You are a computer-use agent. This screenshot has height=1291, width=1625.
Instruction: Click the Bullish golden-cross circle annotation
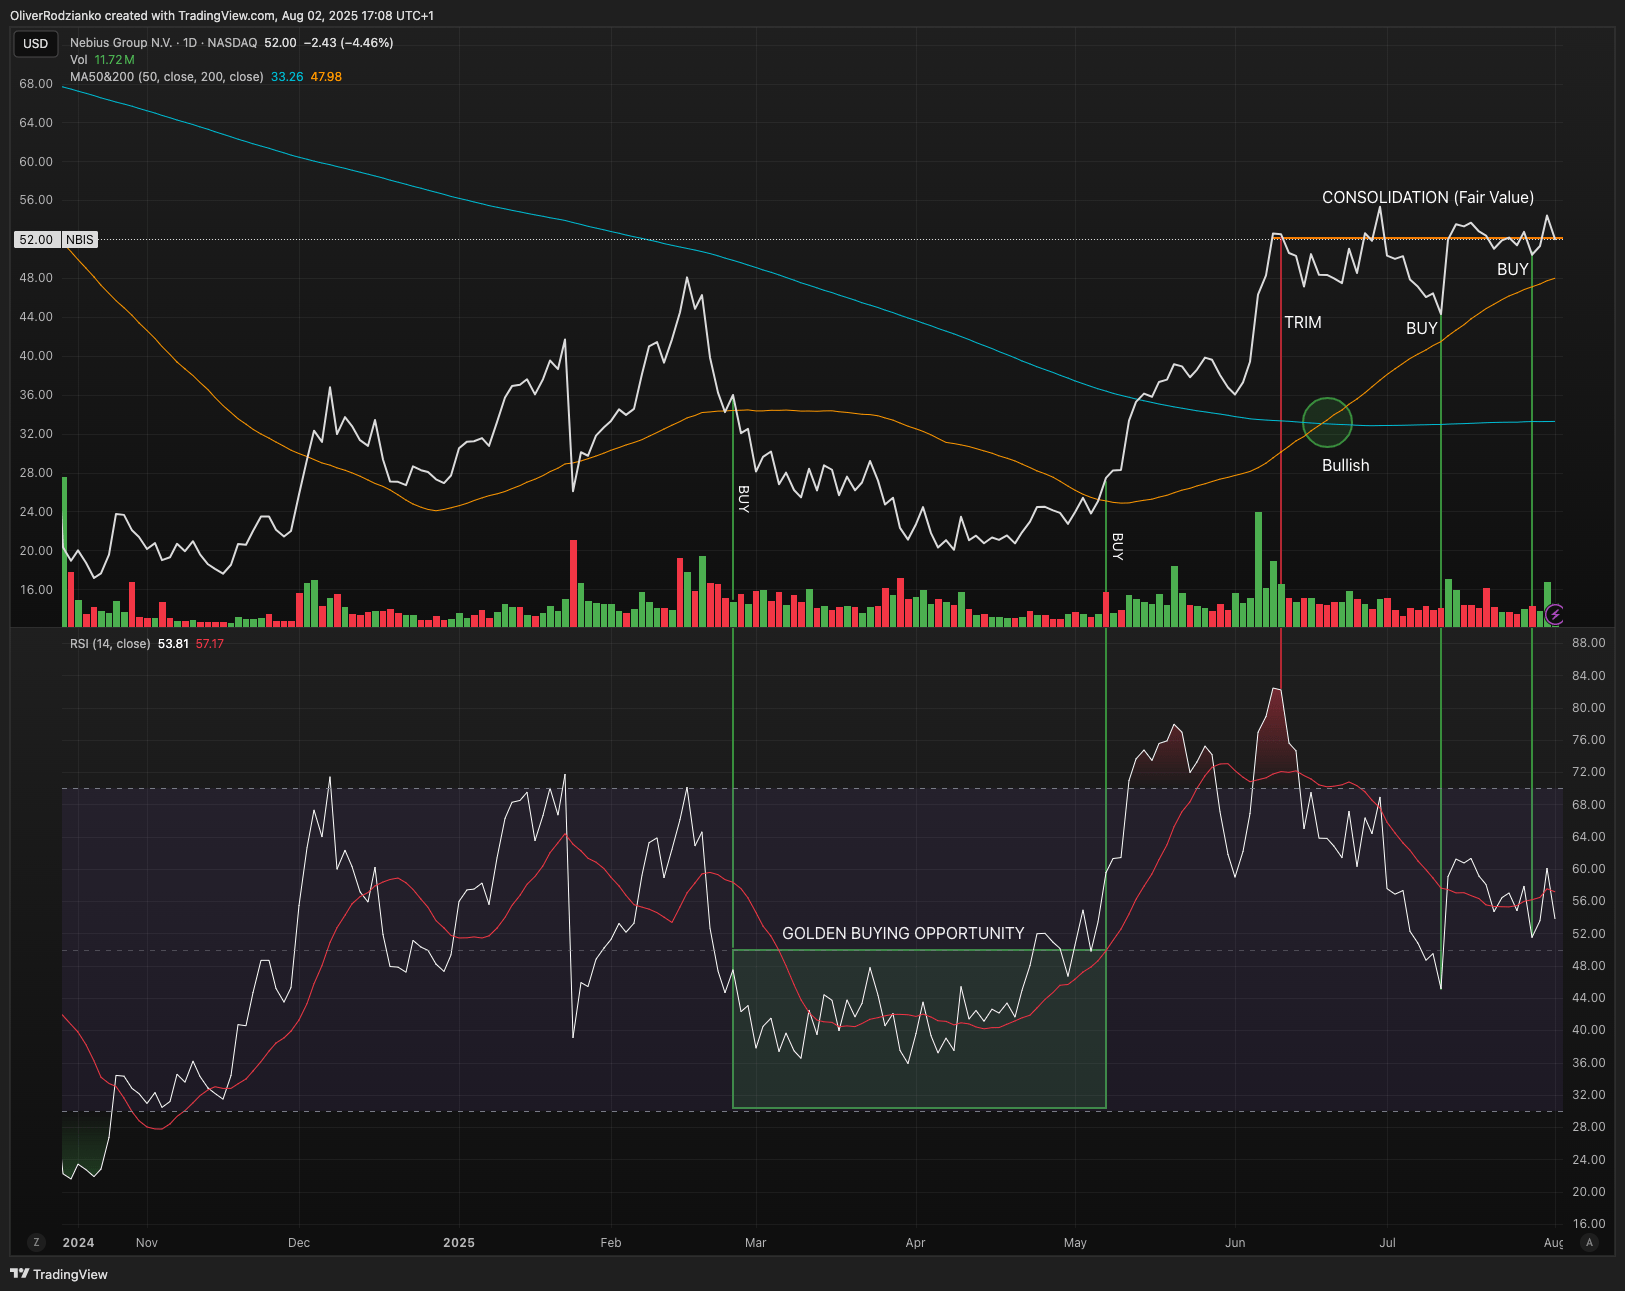point(1327,422)
